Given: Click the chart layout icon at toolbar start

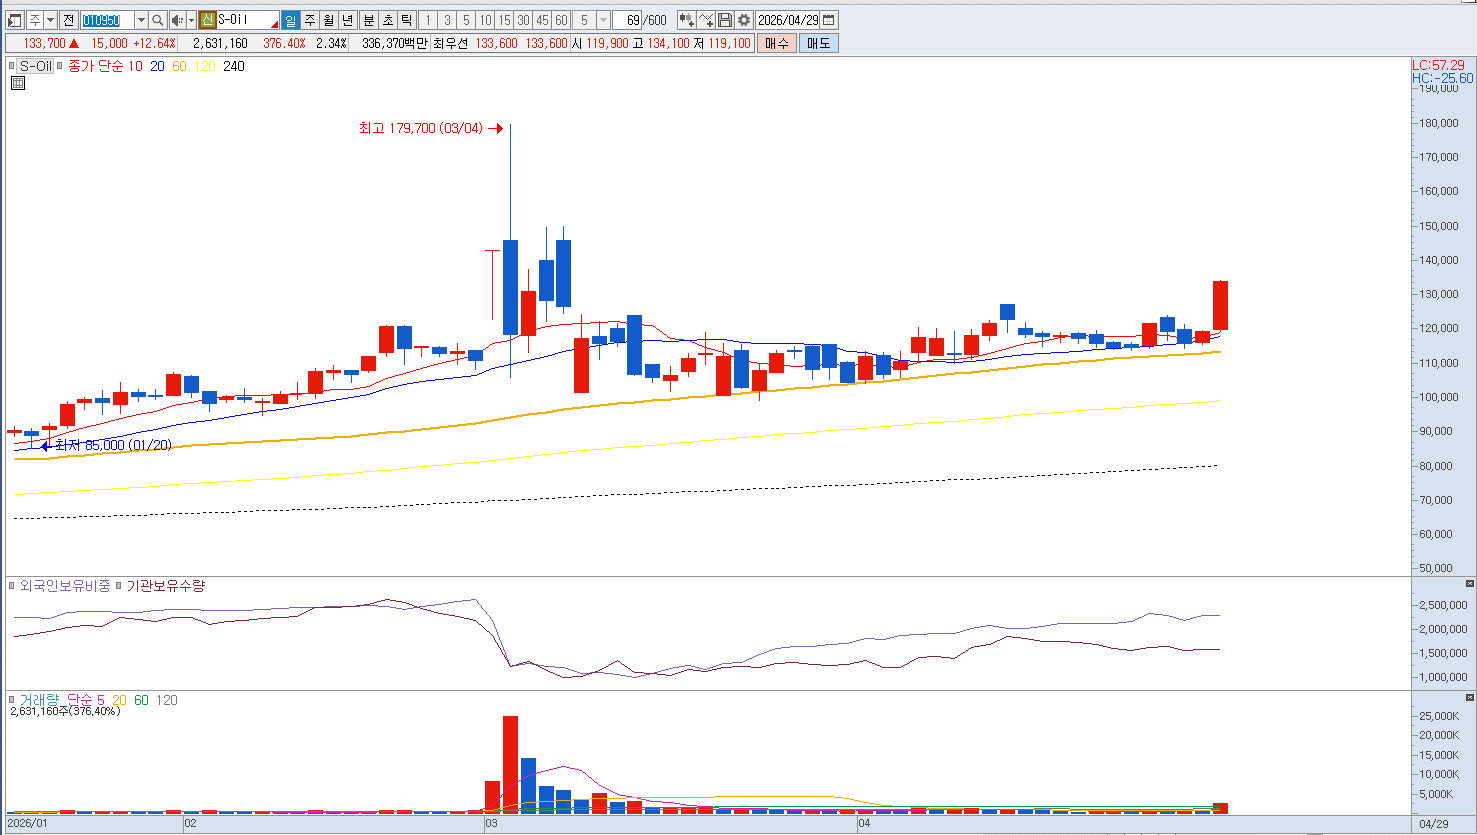Looking at the screenshot, I should click(14, 20).
